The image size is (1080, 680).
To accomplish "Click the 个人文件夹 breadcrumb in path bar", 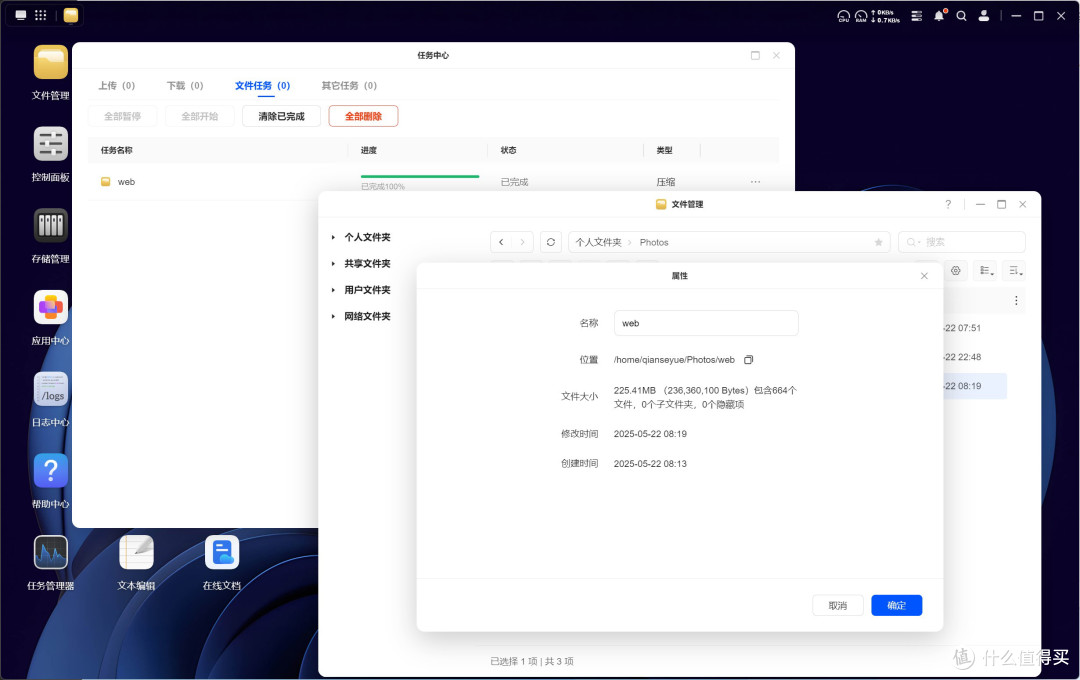I will pos(599,243).
